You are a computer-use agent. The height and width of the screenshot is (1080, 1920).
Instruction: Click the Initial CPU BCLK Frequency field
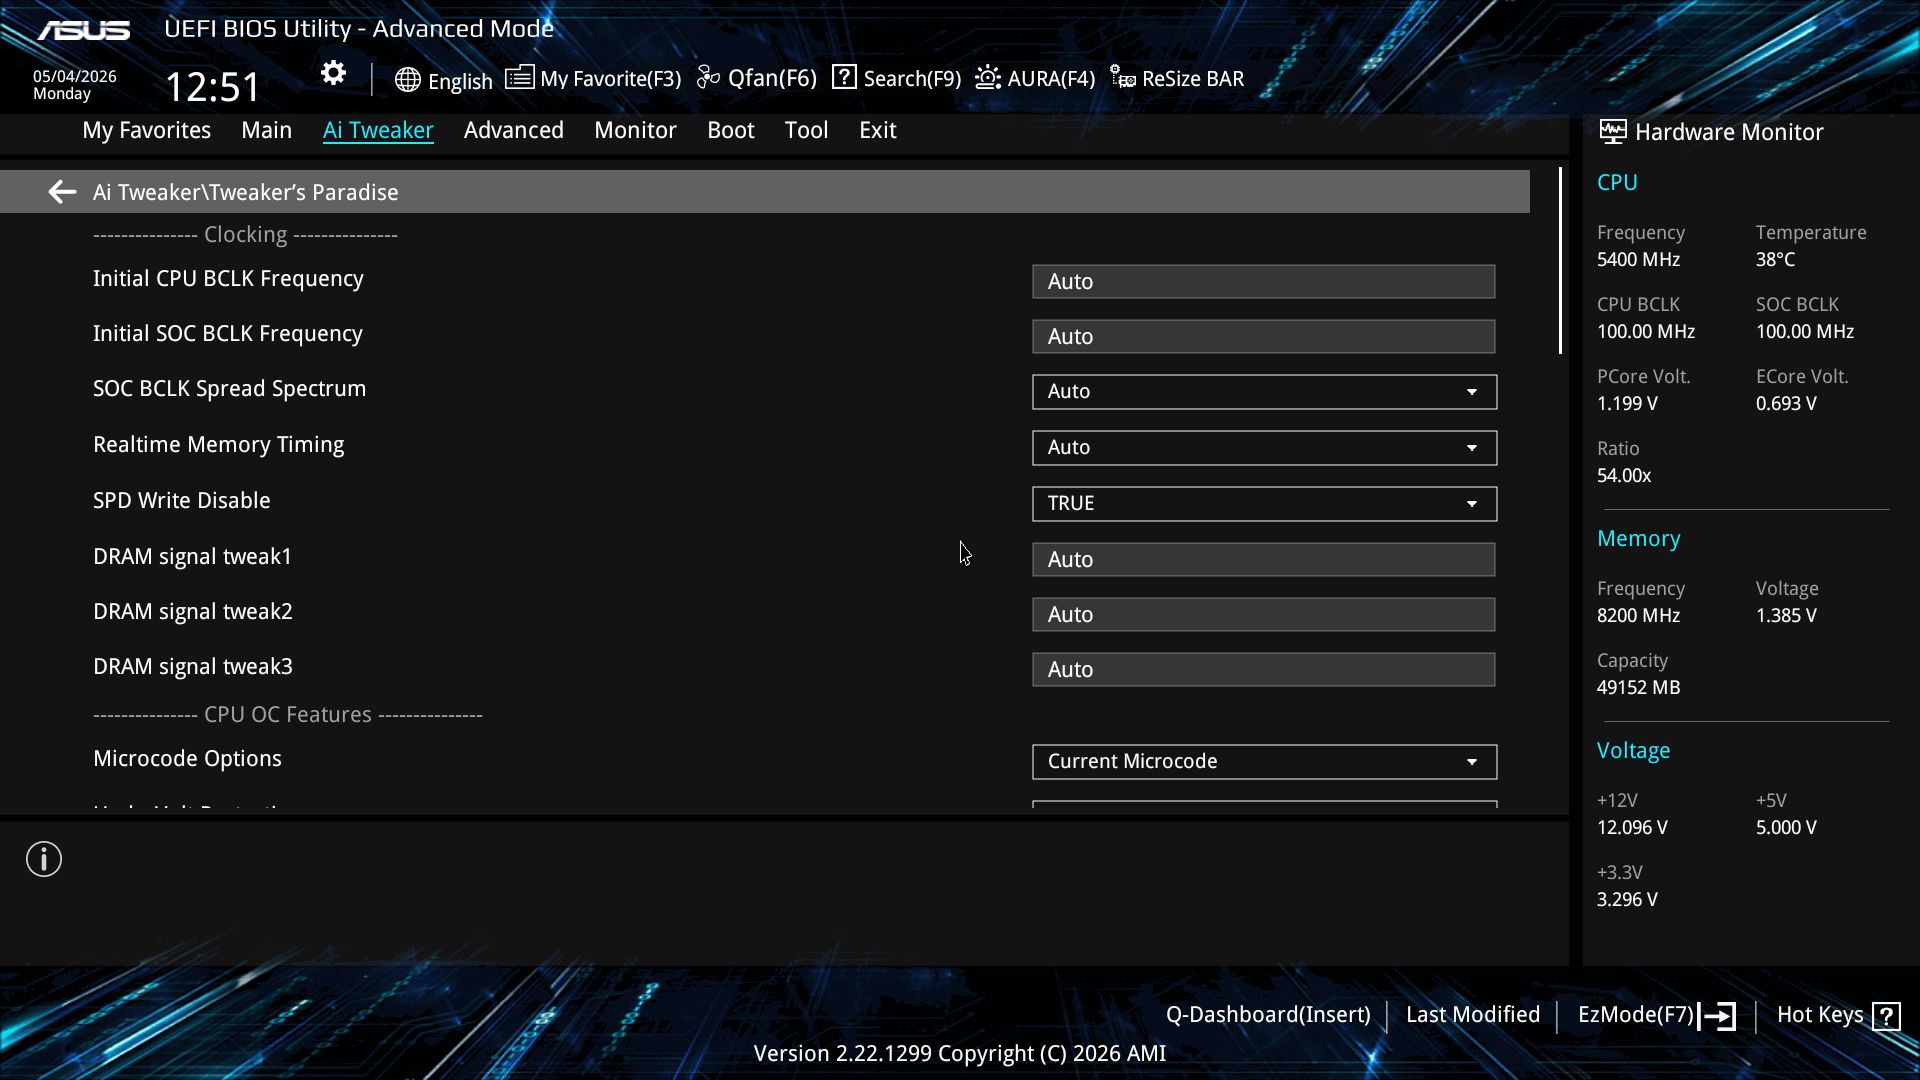coord(1264,282)
